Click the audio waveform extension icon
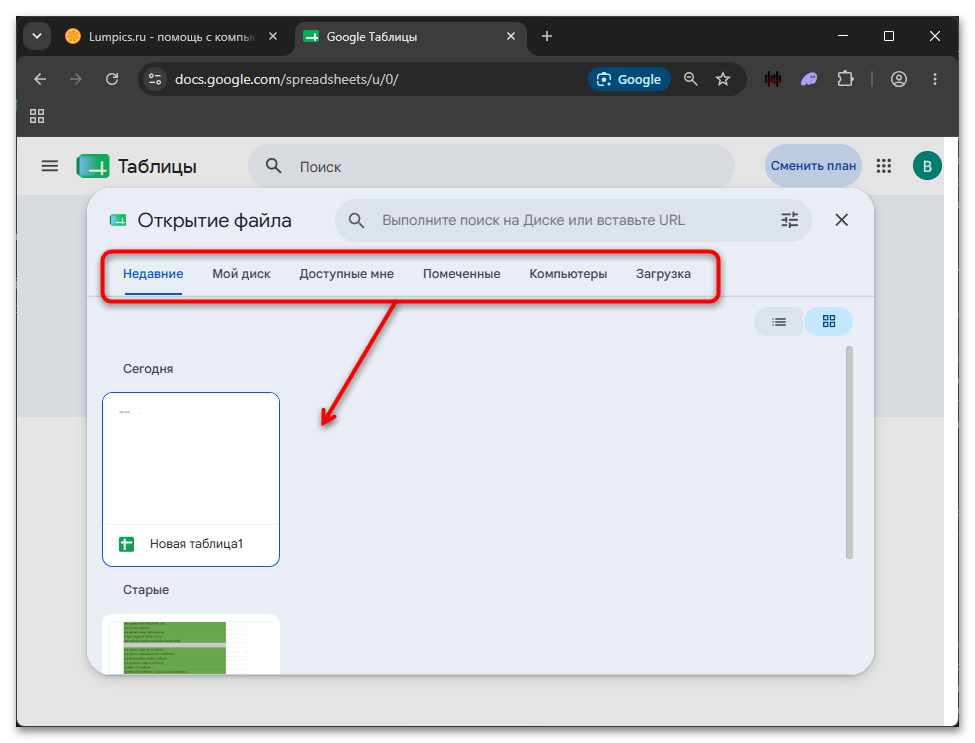 pos(773,79)
